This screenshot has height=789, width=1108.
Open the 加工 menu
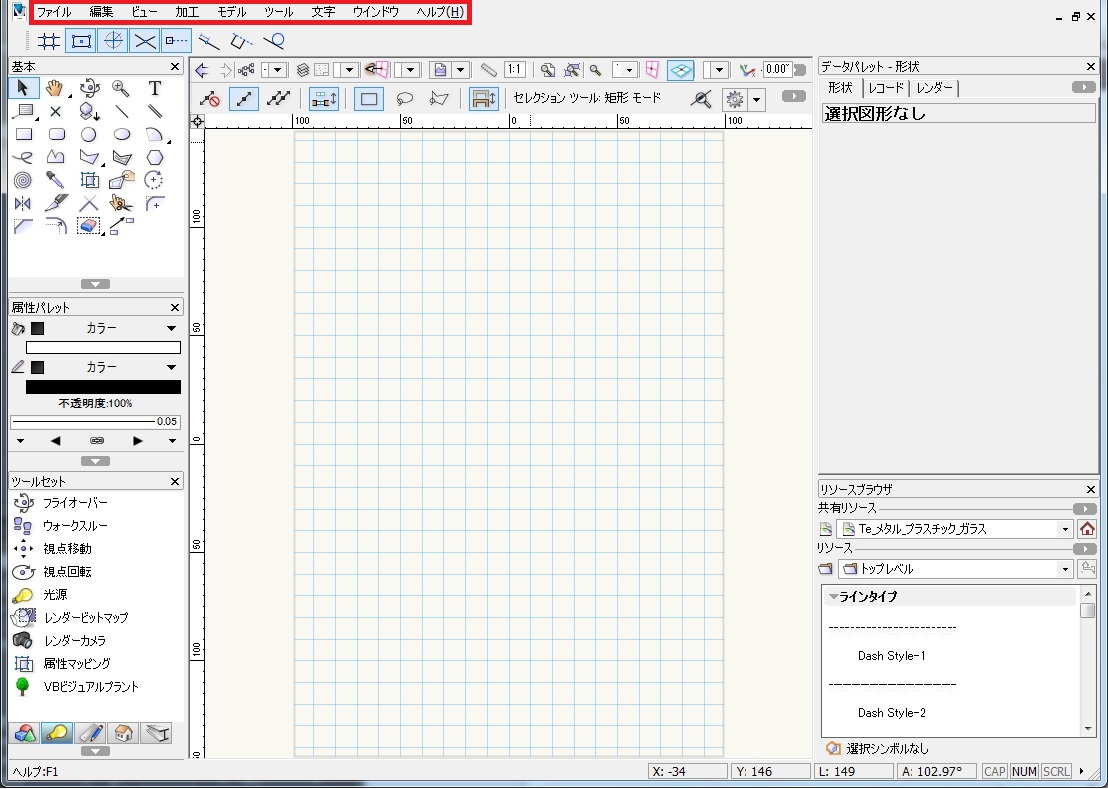(x=187, y=12)
